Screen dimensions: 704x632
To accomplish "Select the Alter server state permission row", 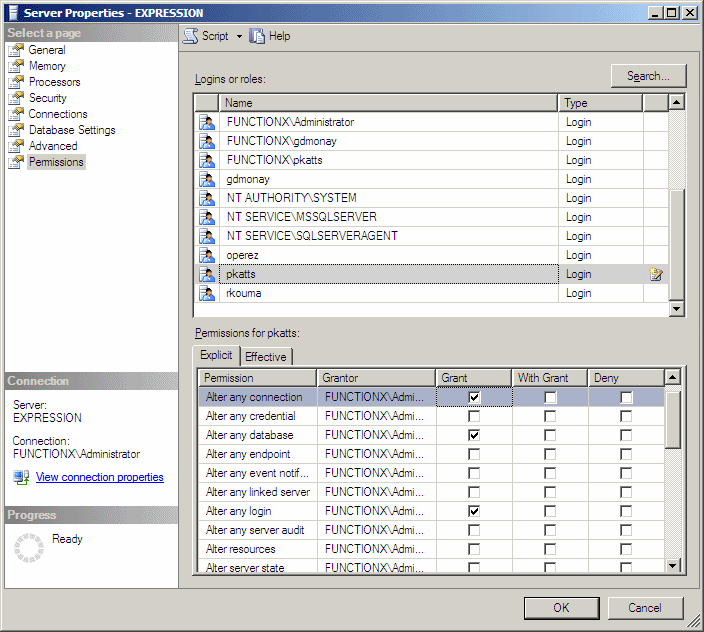I will point(431,567).
